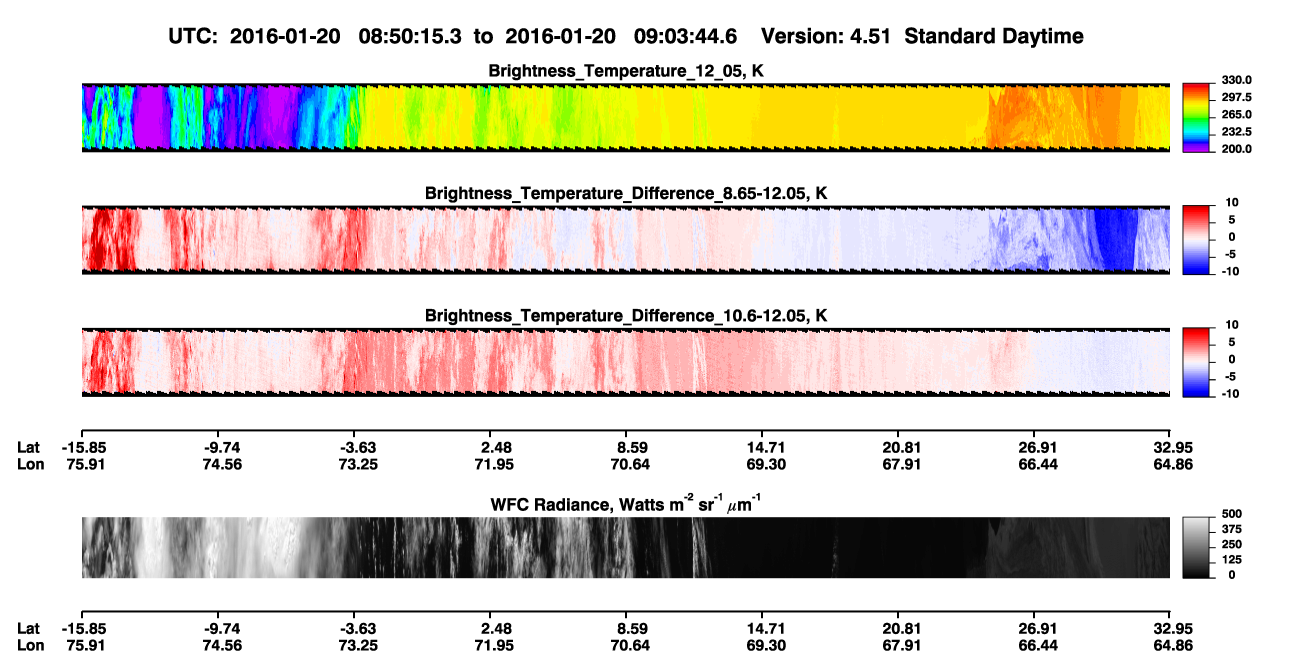Click longitude '64.86' under the 10.6-12.05 panel
1300x667 pixels.
click(1173, 464)
